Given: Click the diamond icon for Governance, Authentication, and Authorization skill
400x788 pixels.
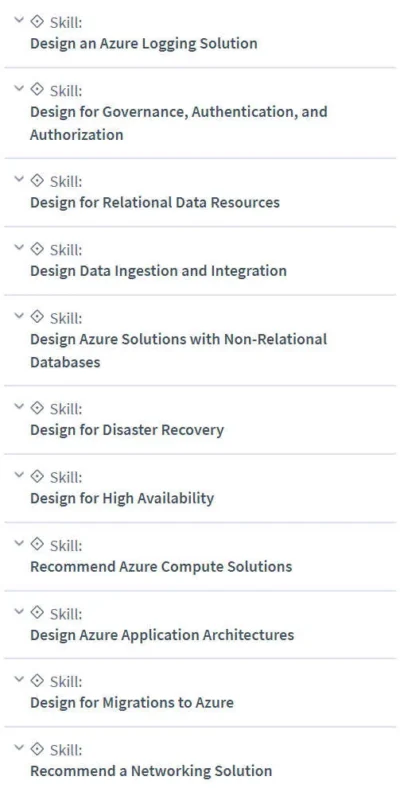Looking at the screenshot, I should pos(37,89).
